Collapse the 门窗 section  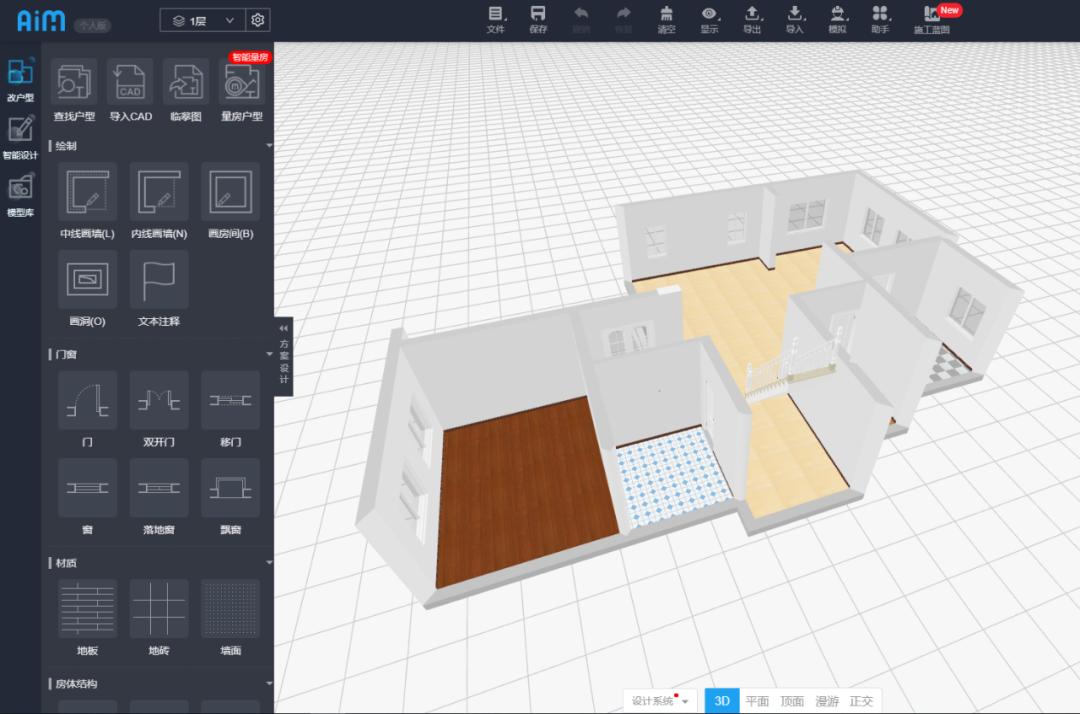(268, 354)
